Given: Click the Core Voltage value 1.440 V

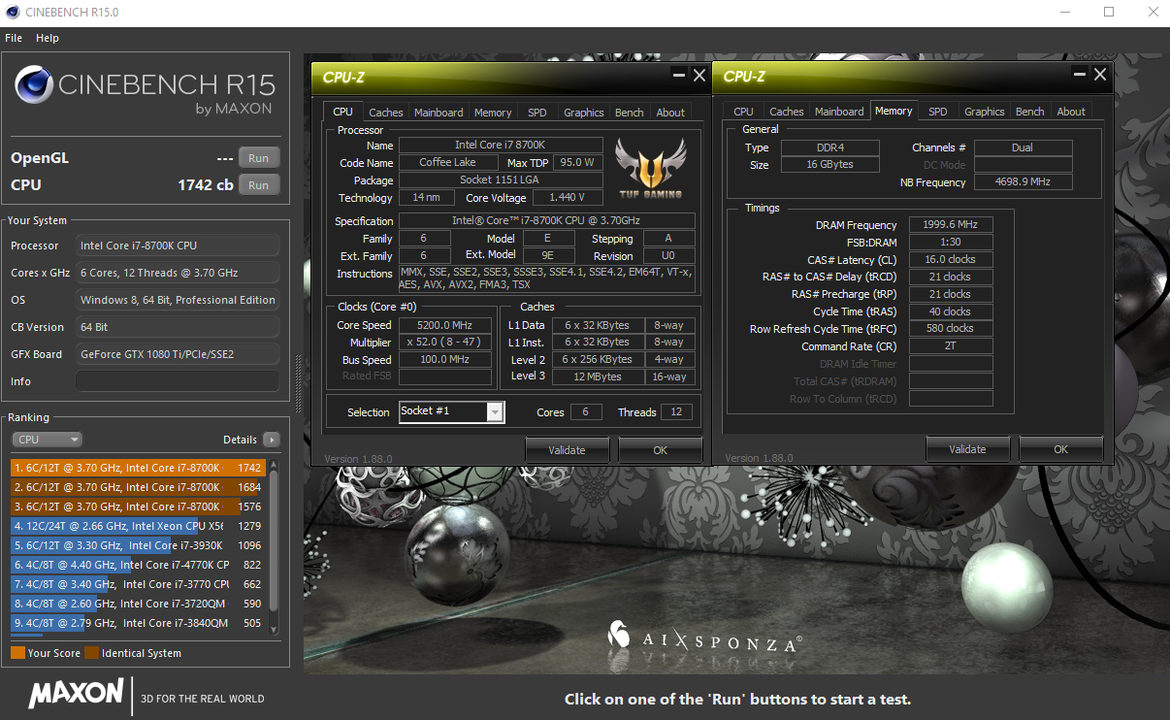Looking at the screenshot, I should pos(567,198).
